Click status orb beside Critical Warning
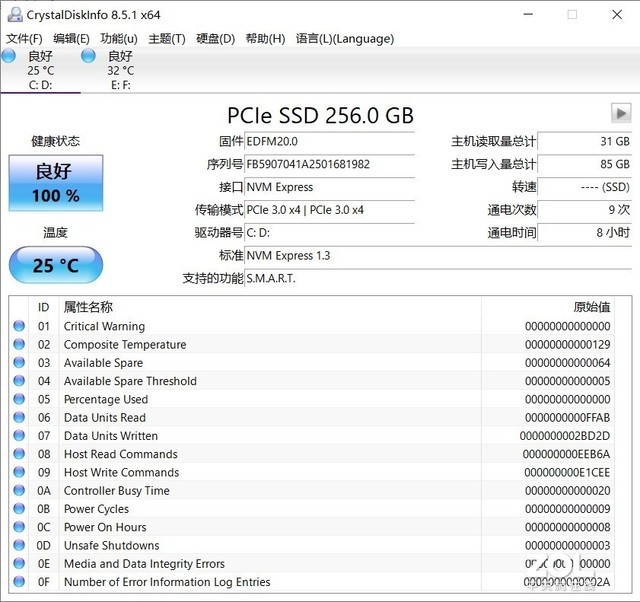Image resolution: width=640 pixels, height=602 pixels. 19,327
